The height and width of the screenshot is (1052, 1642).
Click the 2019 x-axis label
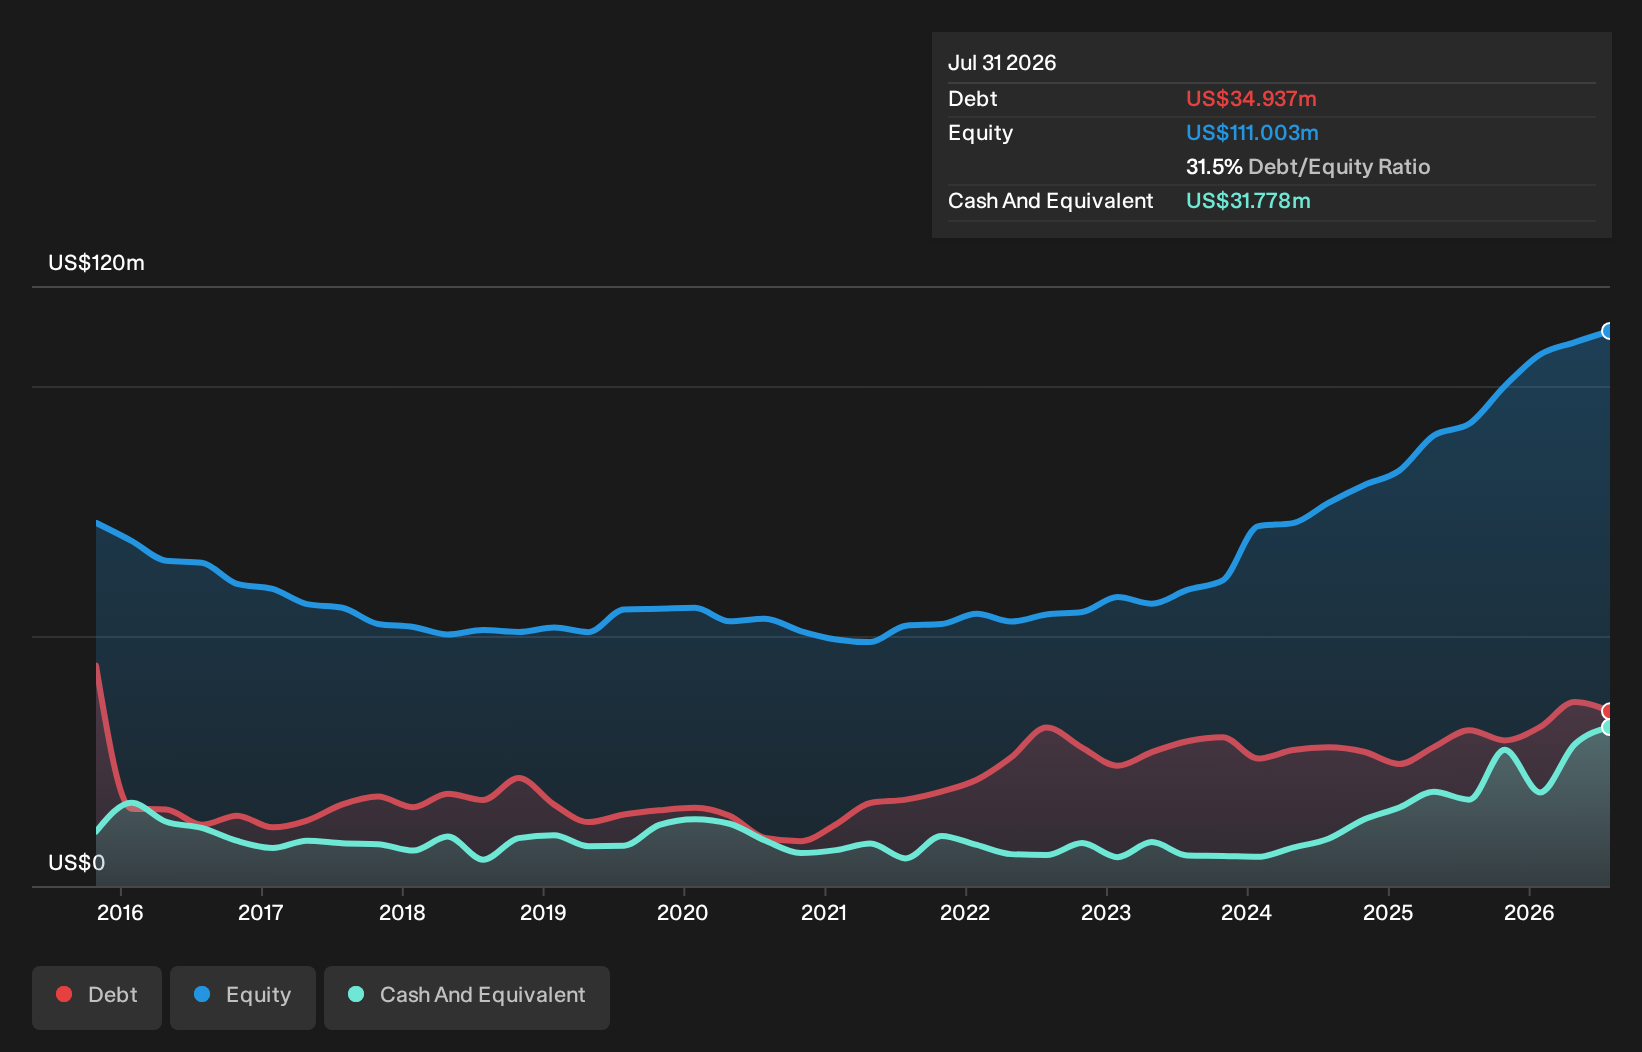click(x=543, y=913)
